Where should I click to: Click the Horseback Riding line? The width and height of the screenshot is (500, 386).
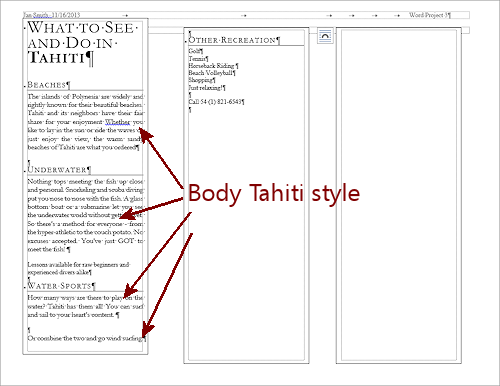pyautogui.click(x=213, y=66)
